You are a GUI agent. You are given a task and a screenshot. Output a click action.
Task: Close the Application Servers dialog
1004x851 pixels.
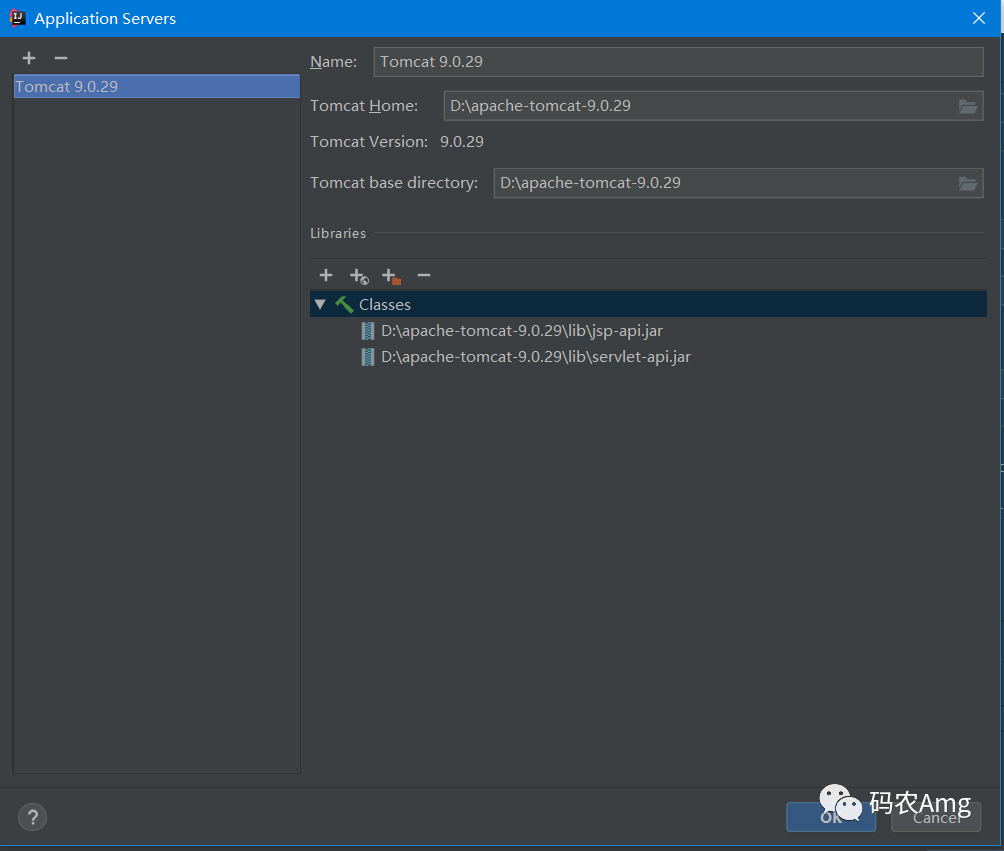[x=978, y=18]
